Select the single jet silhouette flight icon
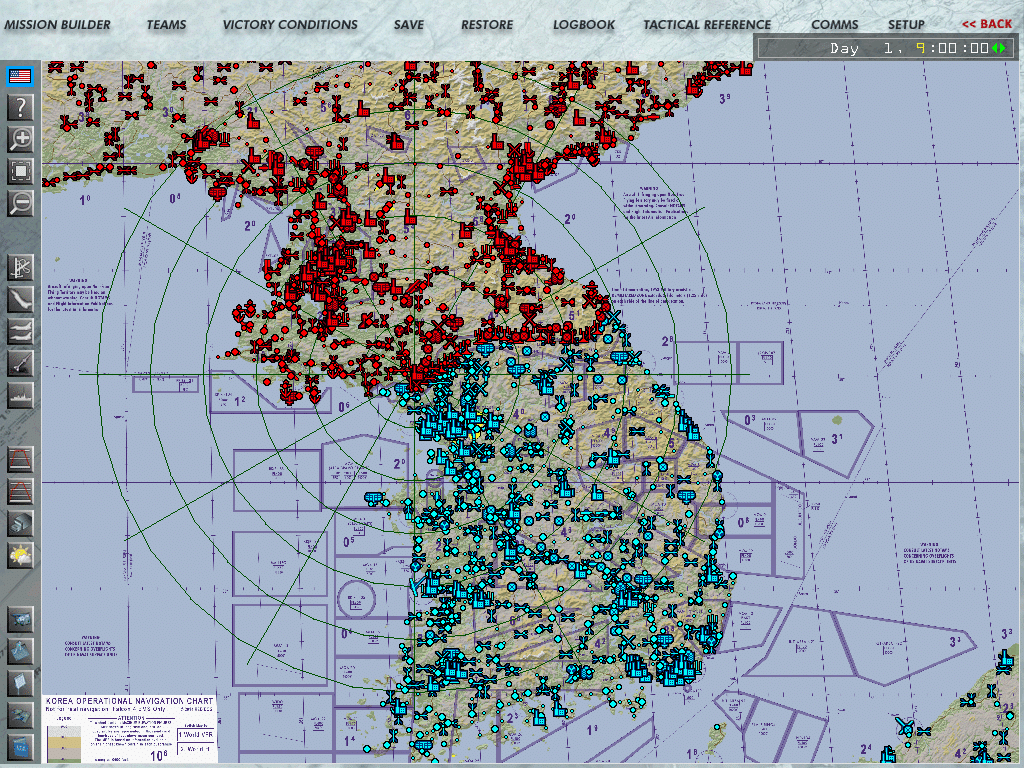The height and width of the screenshot is (768, 1024). [20, 299]
